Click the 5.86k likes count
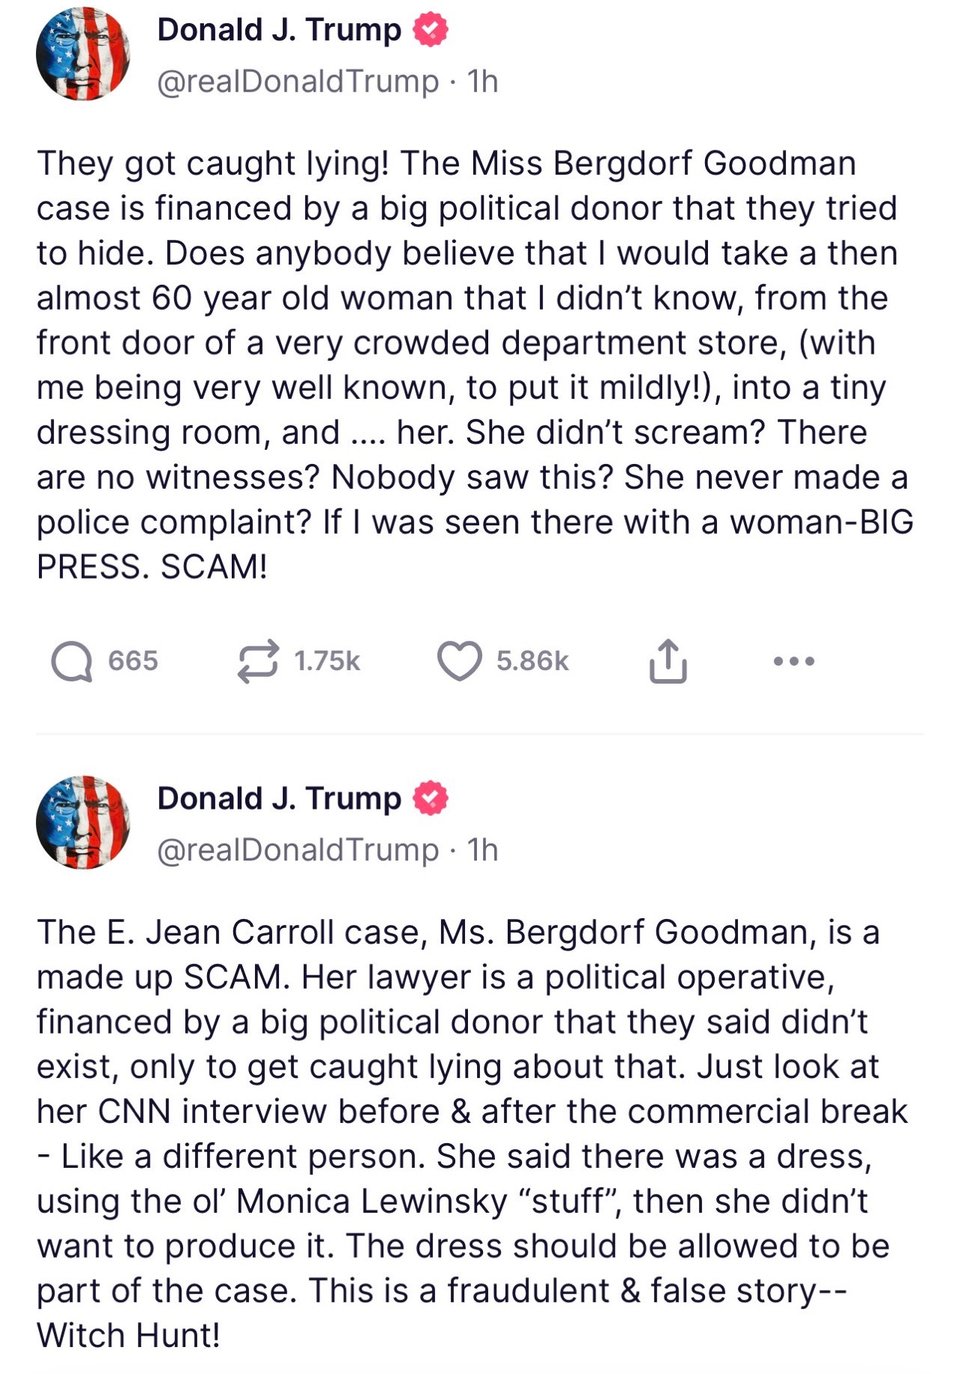 (532, 661)
